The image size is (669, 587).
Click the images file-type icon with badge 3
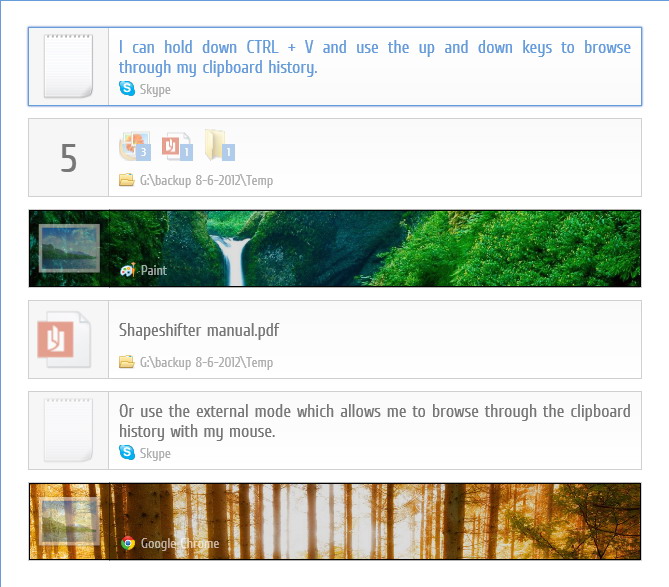135,146
